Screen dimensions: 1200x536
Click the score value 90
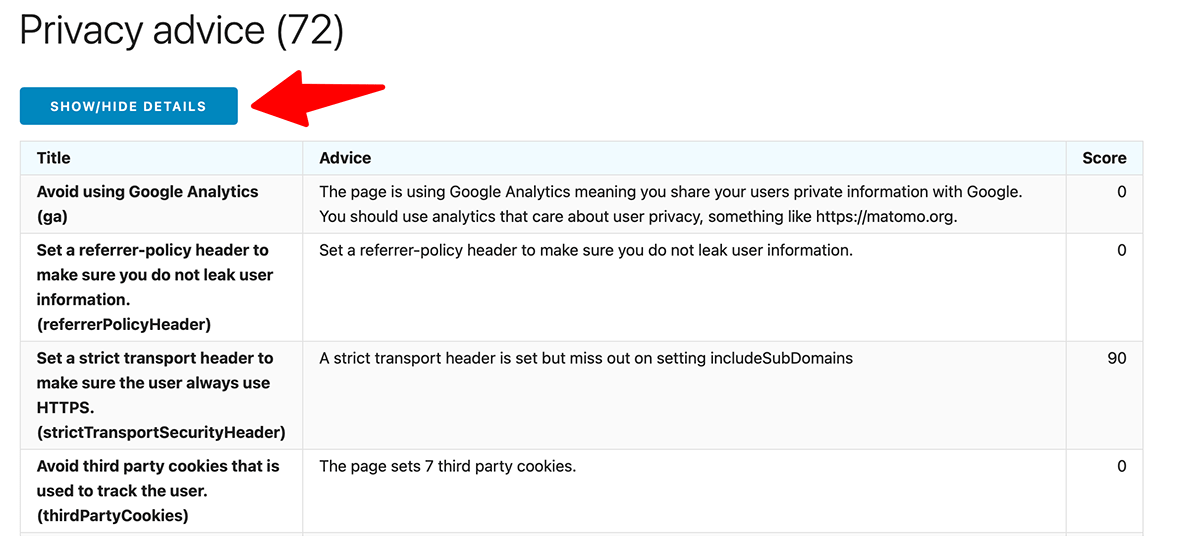(1117, 358)
